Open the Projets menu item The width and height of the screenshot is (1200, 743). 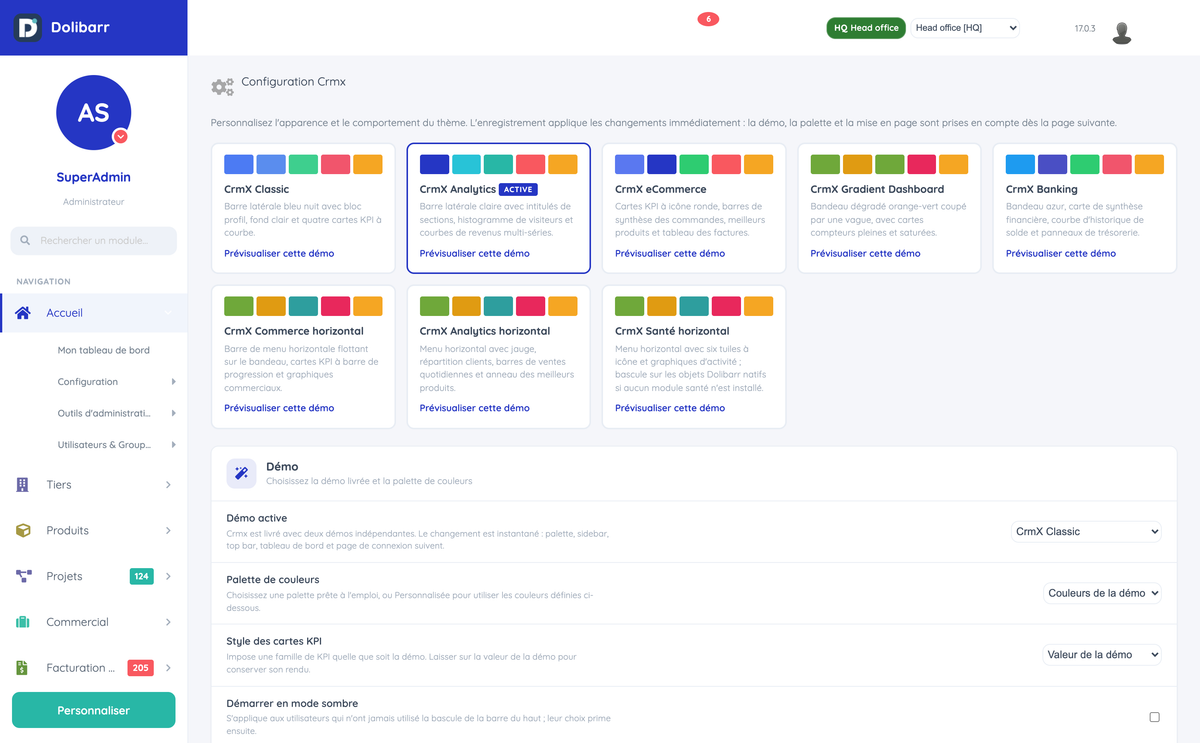coord(94,577)
